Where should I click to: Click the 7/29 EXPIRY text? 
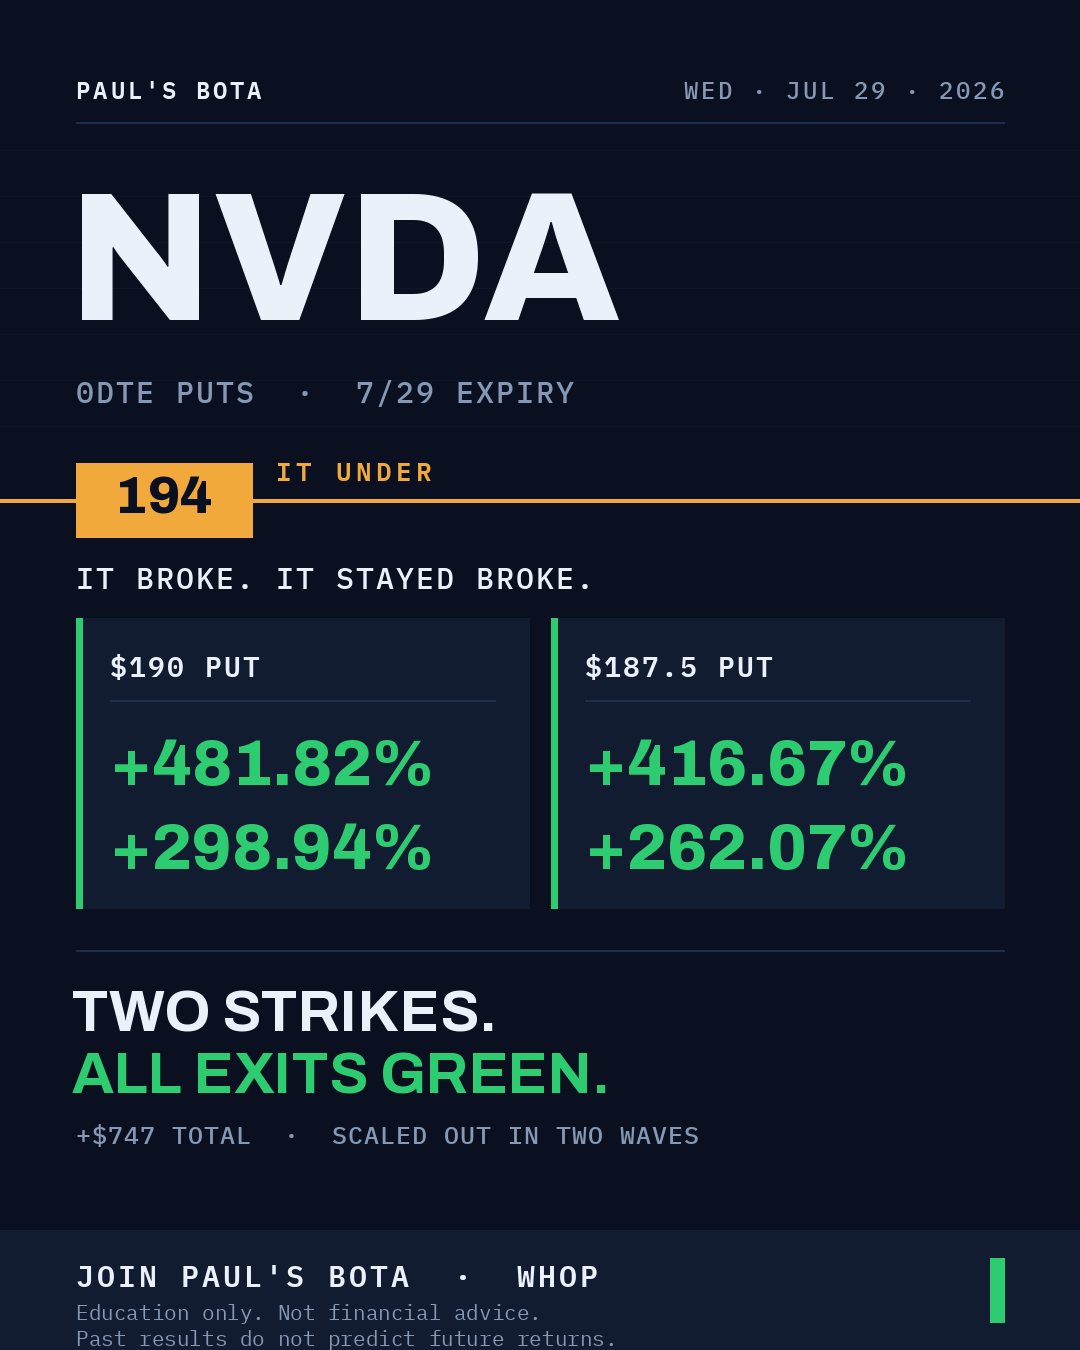coord(465,393)
